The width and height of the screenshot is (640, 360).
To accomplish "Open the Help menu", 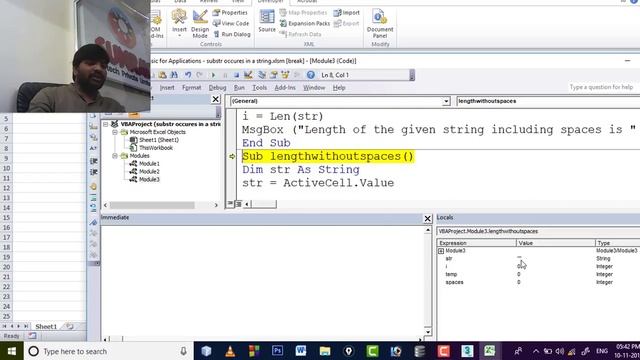I will point(339,88).
